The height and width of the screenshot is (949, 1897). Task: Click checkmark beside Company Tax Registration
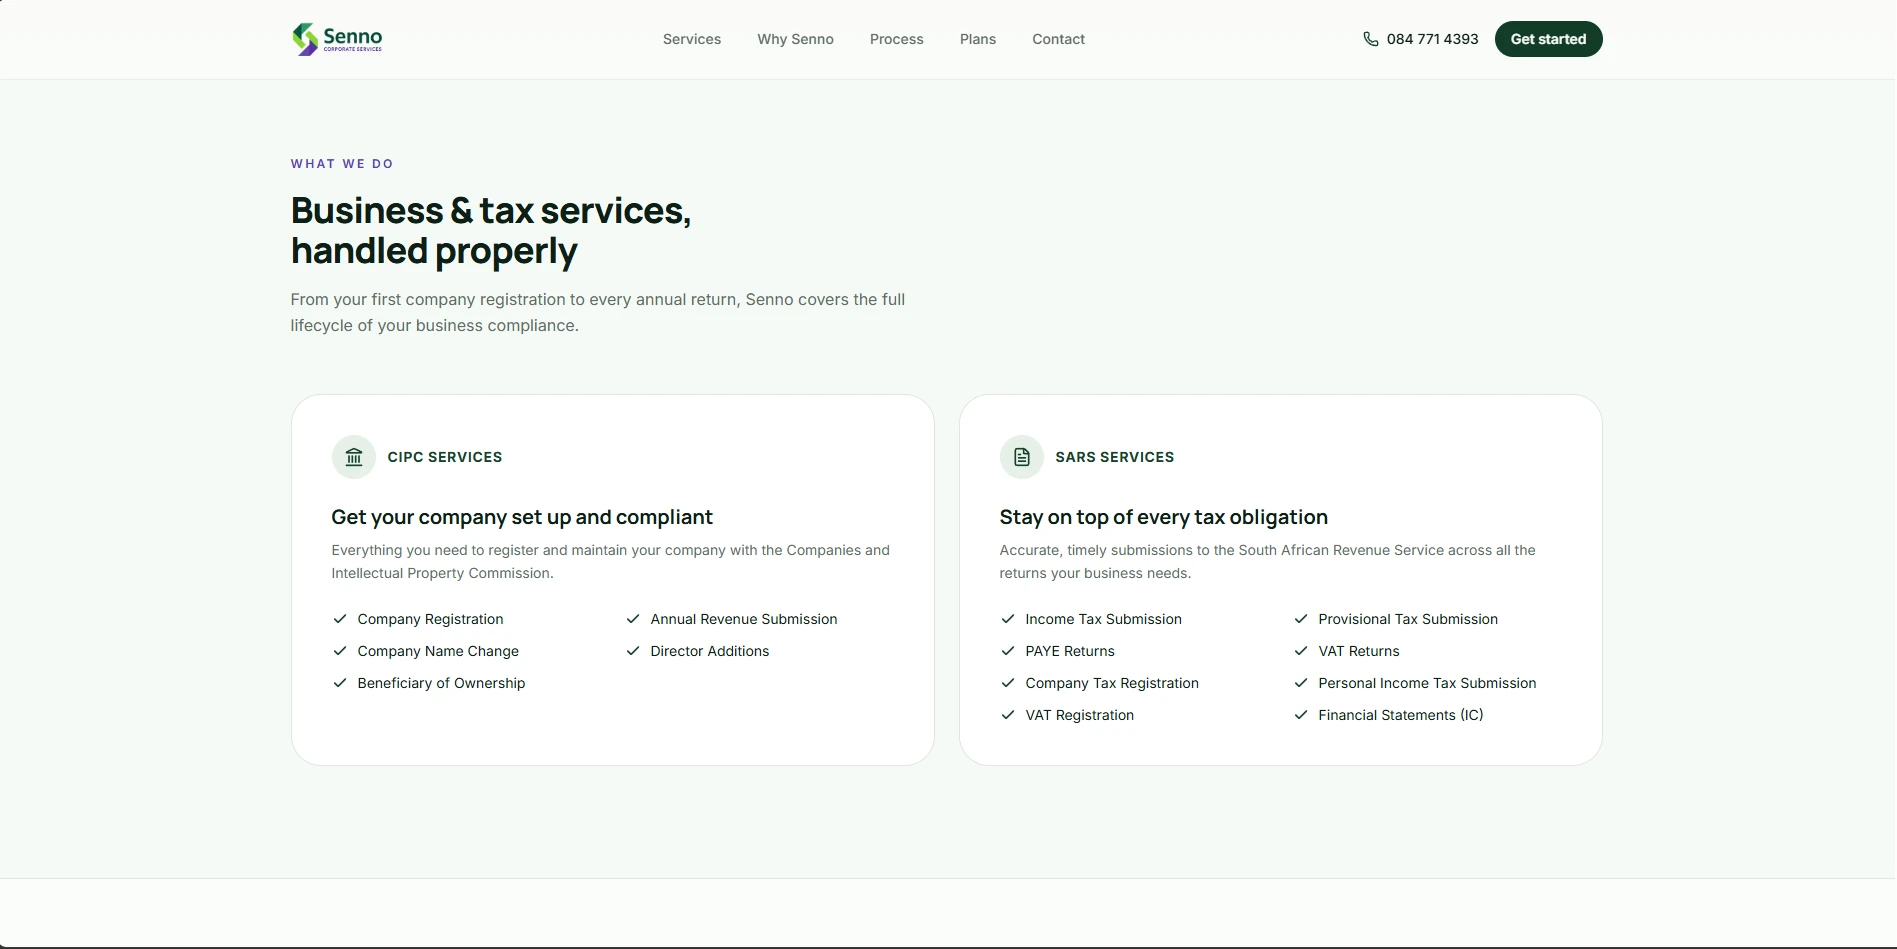(x=1008, y=683)
